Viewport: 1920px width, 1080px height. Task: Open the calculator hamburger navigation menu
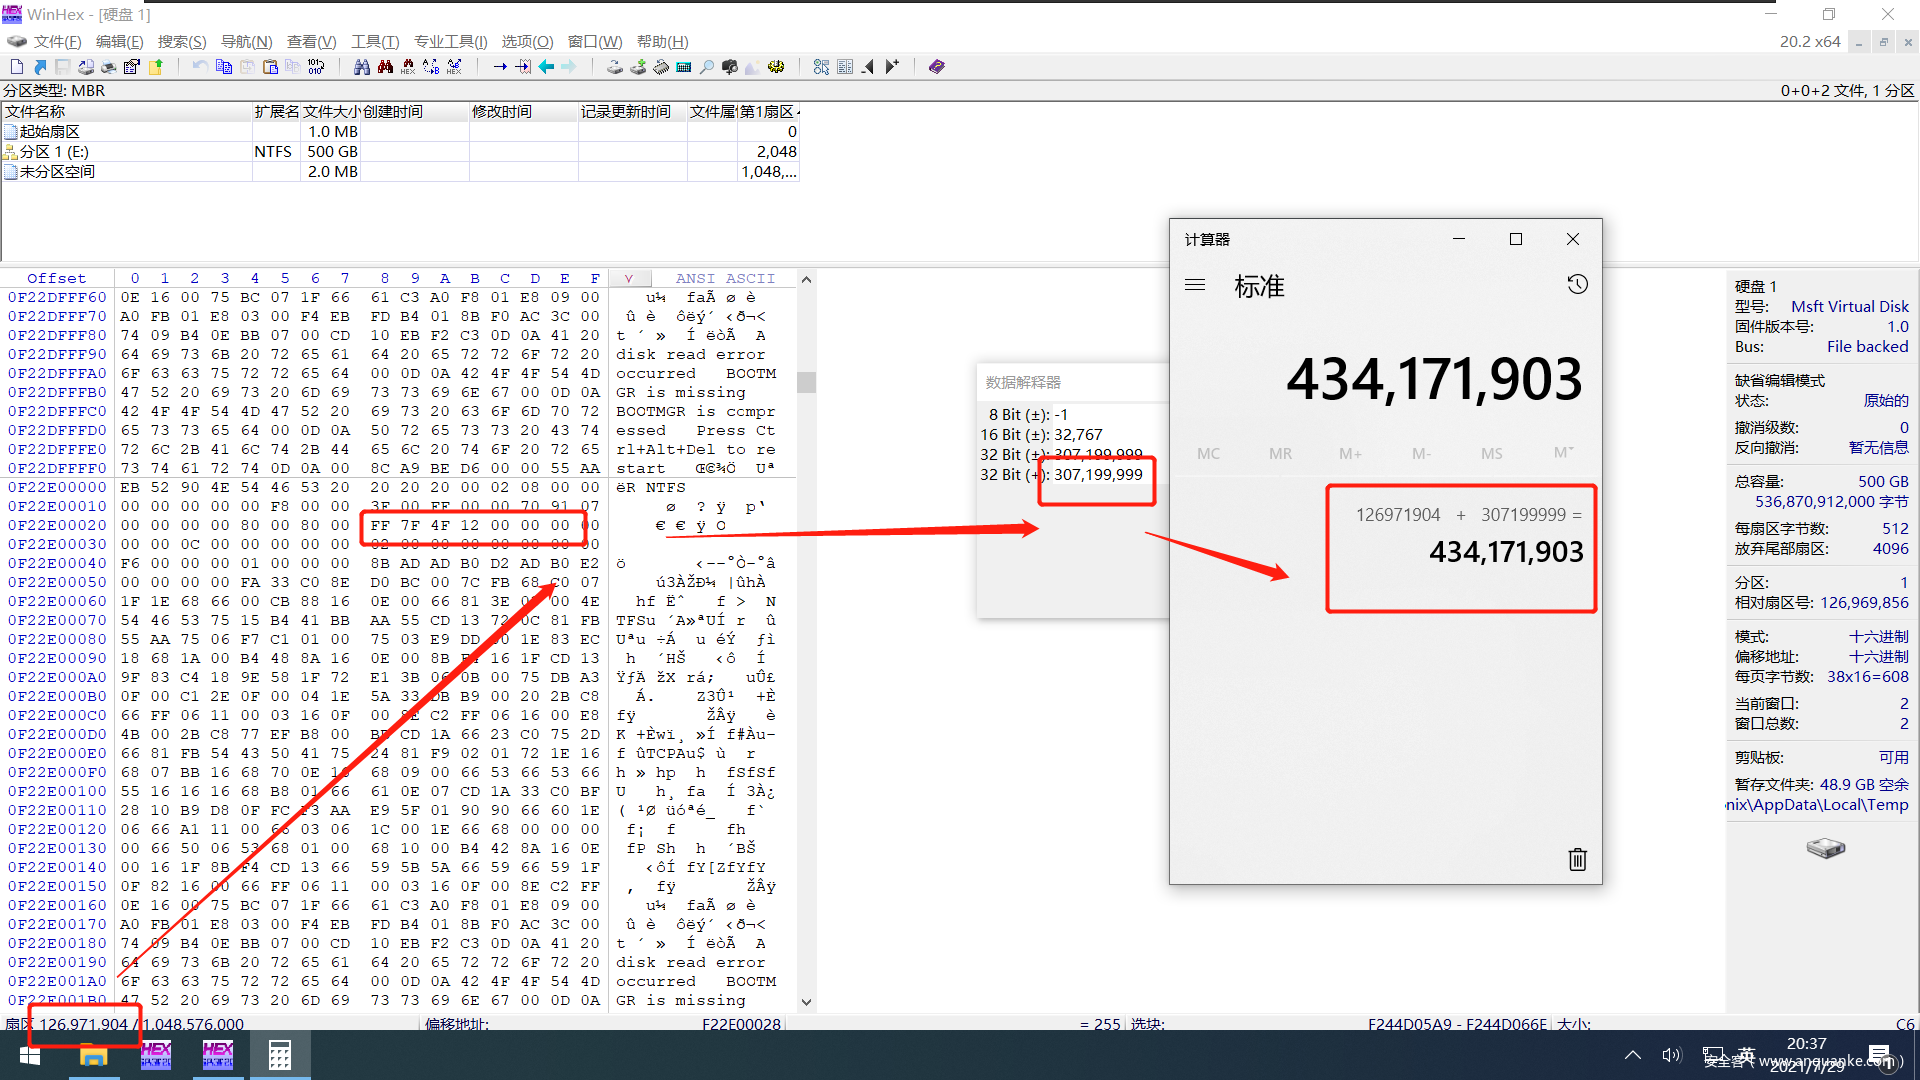[x=1195, y=285]
